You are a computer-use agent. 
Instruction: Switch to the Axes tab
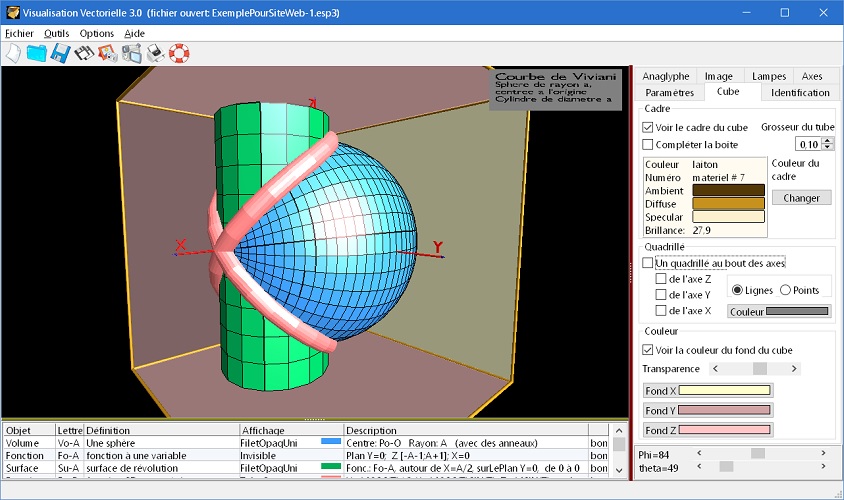tap(812, 76)
